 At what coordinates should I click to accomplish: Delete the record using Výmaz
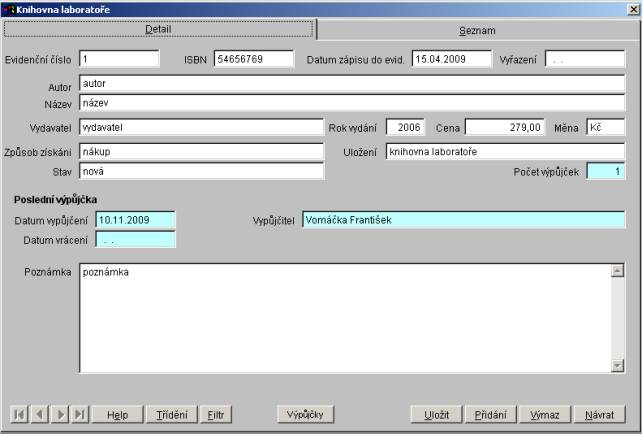(545, 414)
